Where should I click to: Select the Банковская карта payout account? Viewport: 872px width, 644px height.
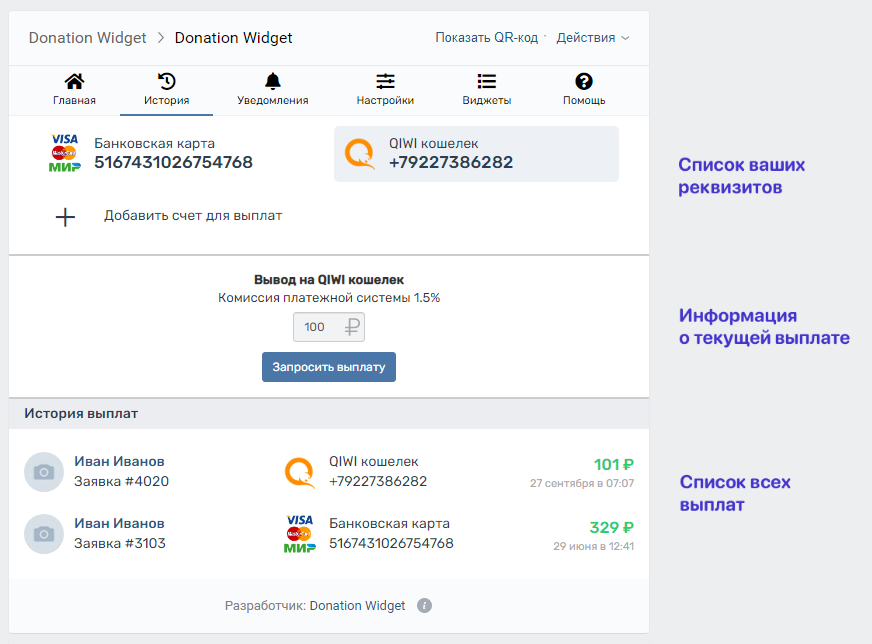[152, 153]
